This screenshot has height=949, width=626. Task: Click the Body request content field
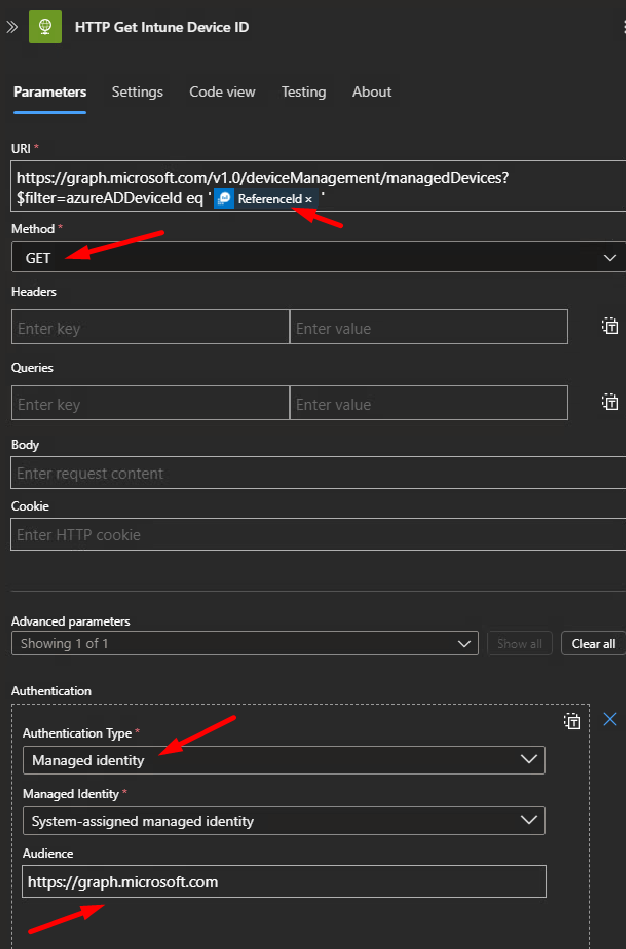[x=318, y=473]
